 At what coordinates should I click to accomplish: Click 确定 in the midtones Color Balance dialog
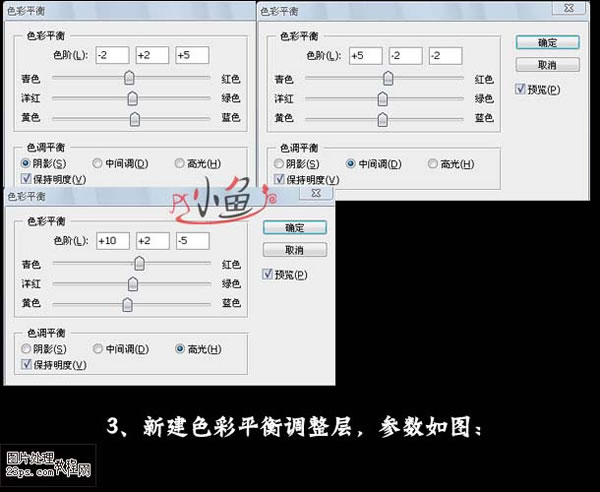click(547, 42)
